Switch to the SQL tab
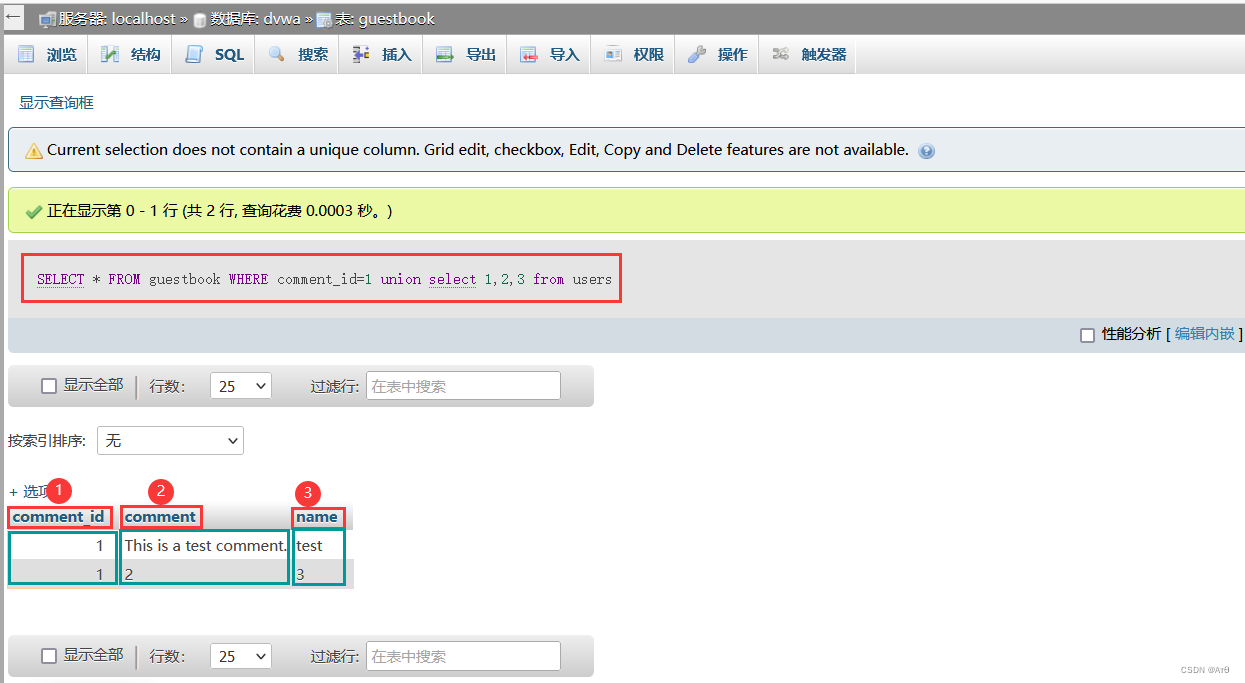 [214, 55]
